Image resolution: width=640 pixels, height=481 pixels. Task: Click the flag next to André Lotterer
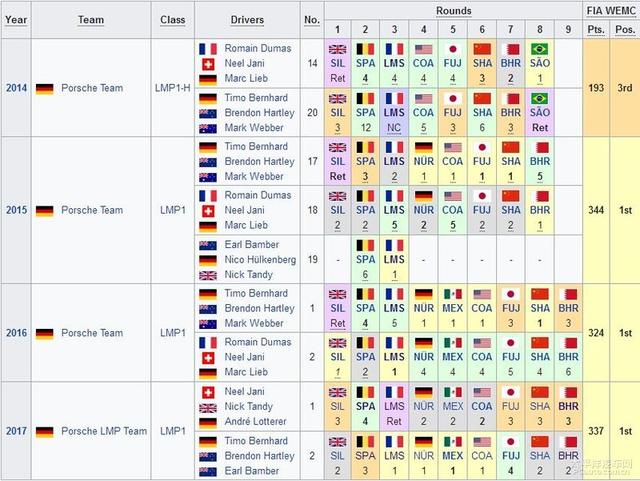(208, 423)
